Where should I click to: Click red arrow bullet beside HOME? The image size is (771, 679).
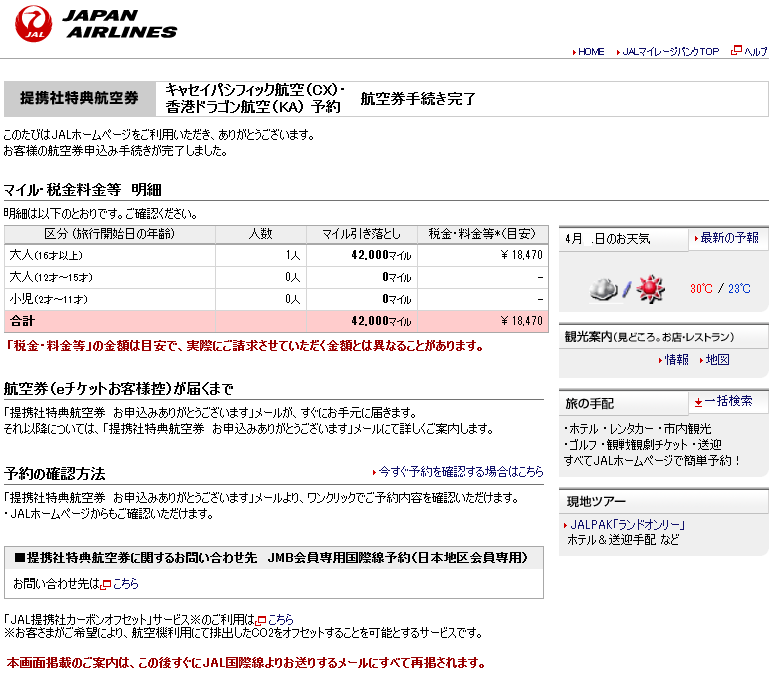point(574,52)
